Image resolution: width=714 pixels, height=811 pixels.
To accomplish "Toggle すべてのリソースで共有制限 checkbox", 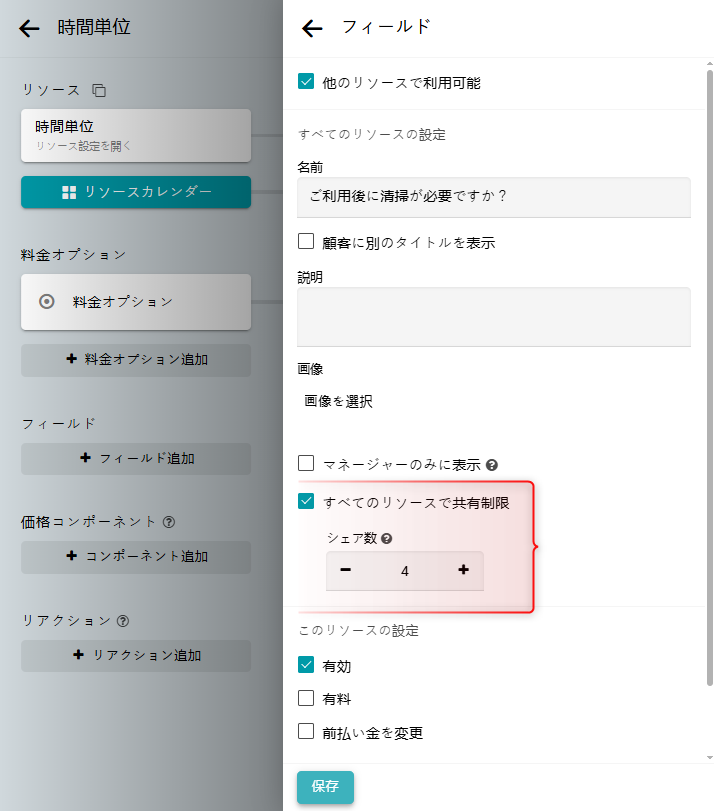I will (307, 502).
